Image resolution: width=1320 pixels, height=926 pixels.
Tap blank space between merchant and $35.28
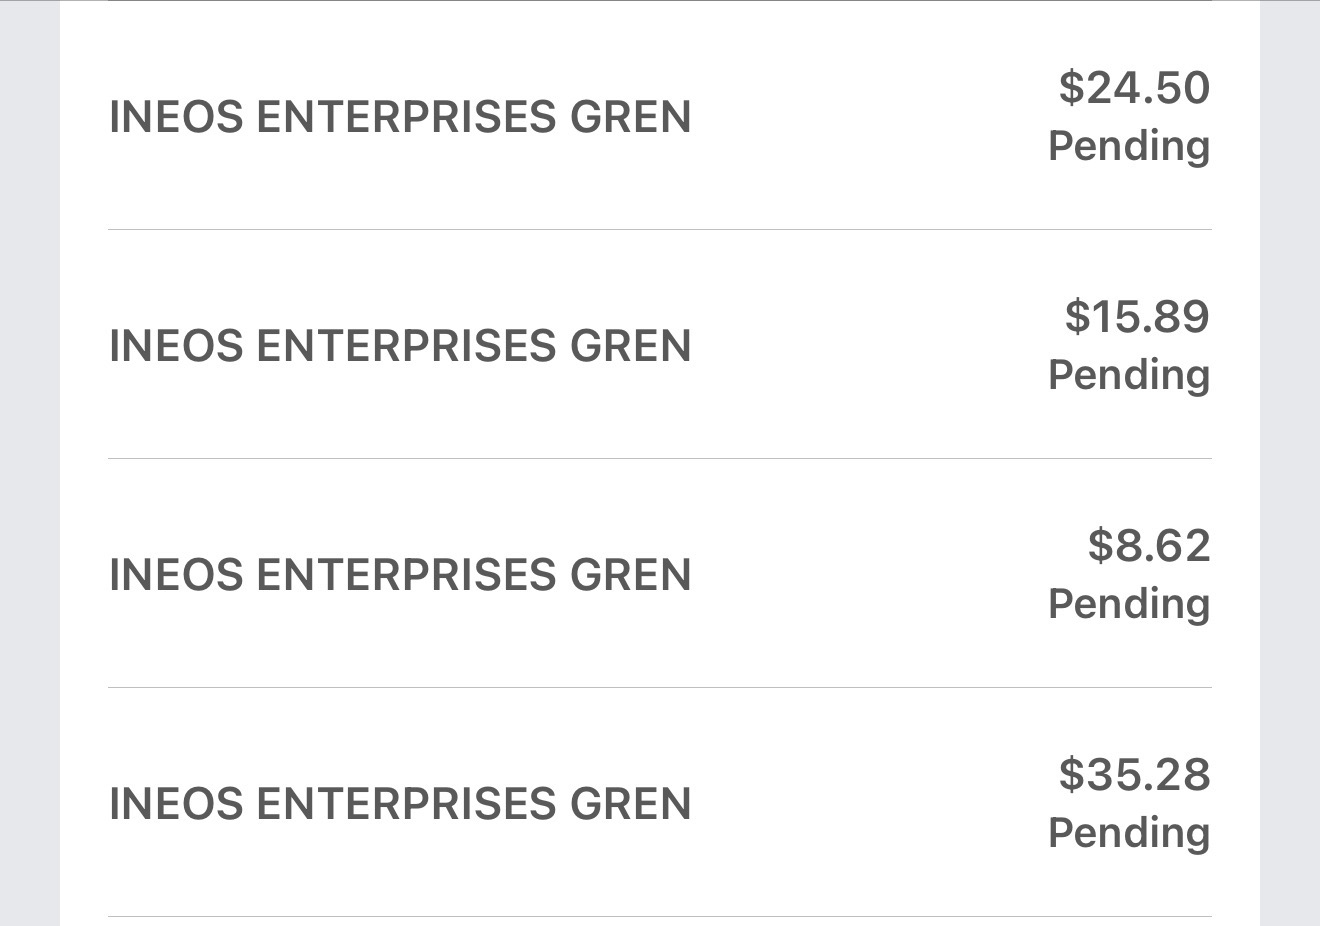coord(870,803)
